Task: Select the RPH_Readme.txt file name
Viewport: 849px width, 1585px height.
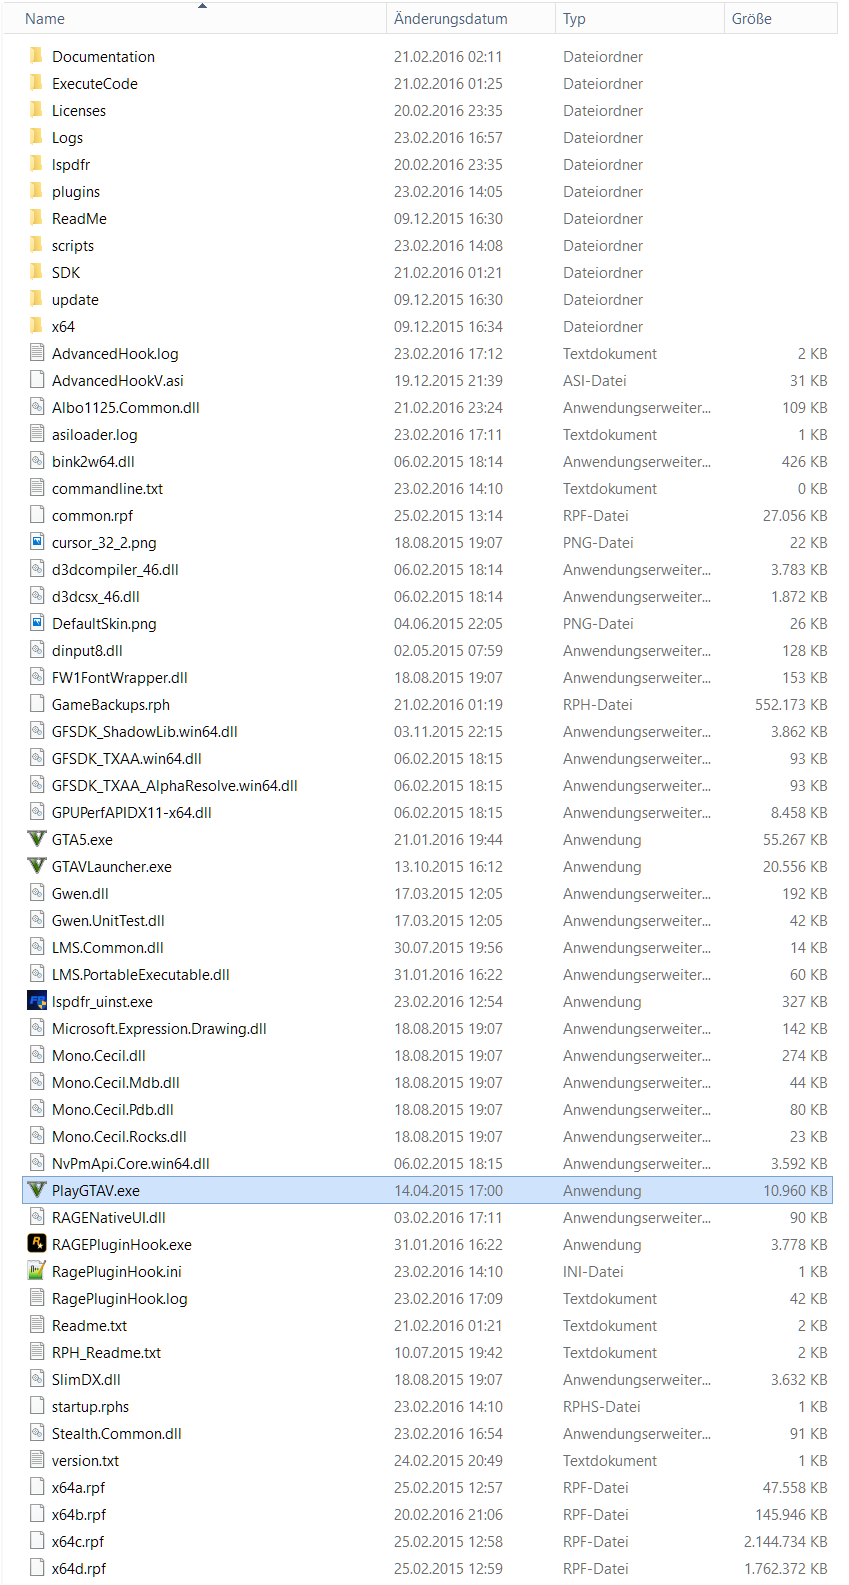Action: click(x=107, y=1353)
